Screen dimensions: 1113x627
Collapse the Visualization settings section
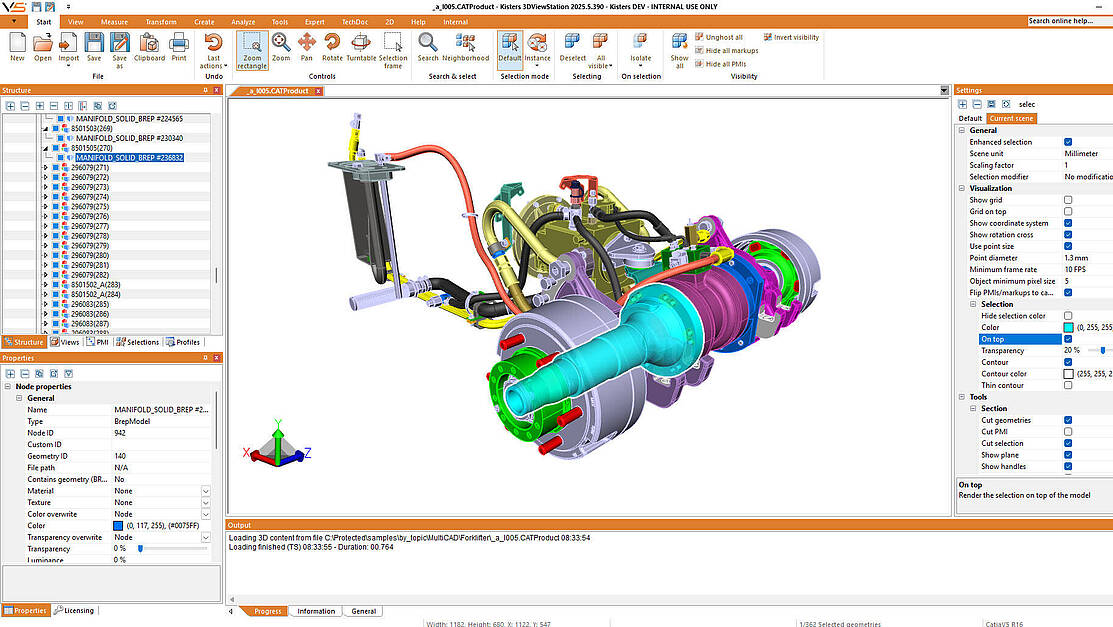962,188
